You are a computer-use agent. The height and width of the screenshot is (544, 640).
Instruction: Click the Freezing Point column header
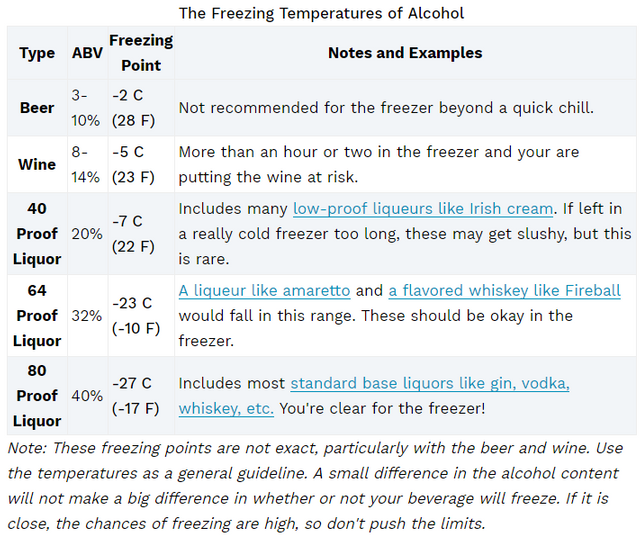coord(141,53)
